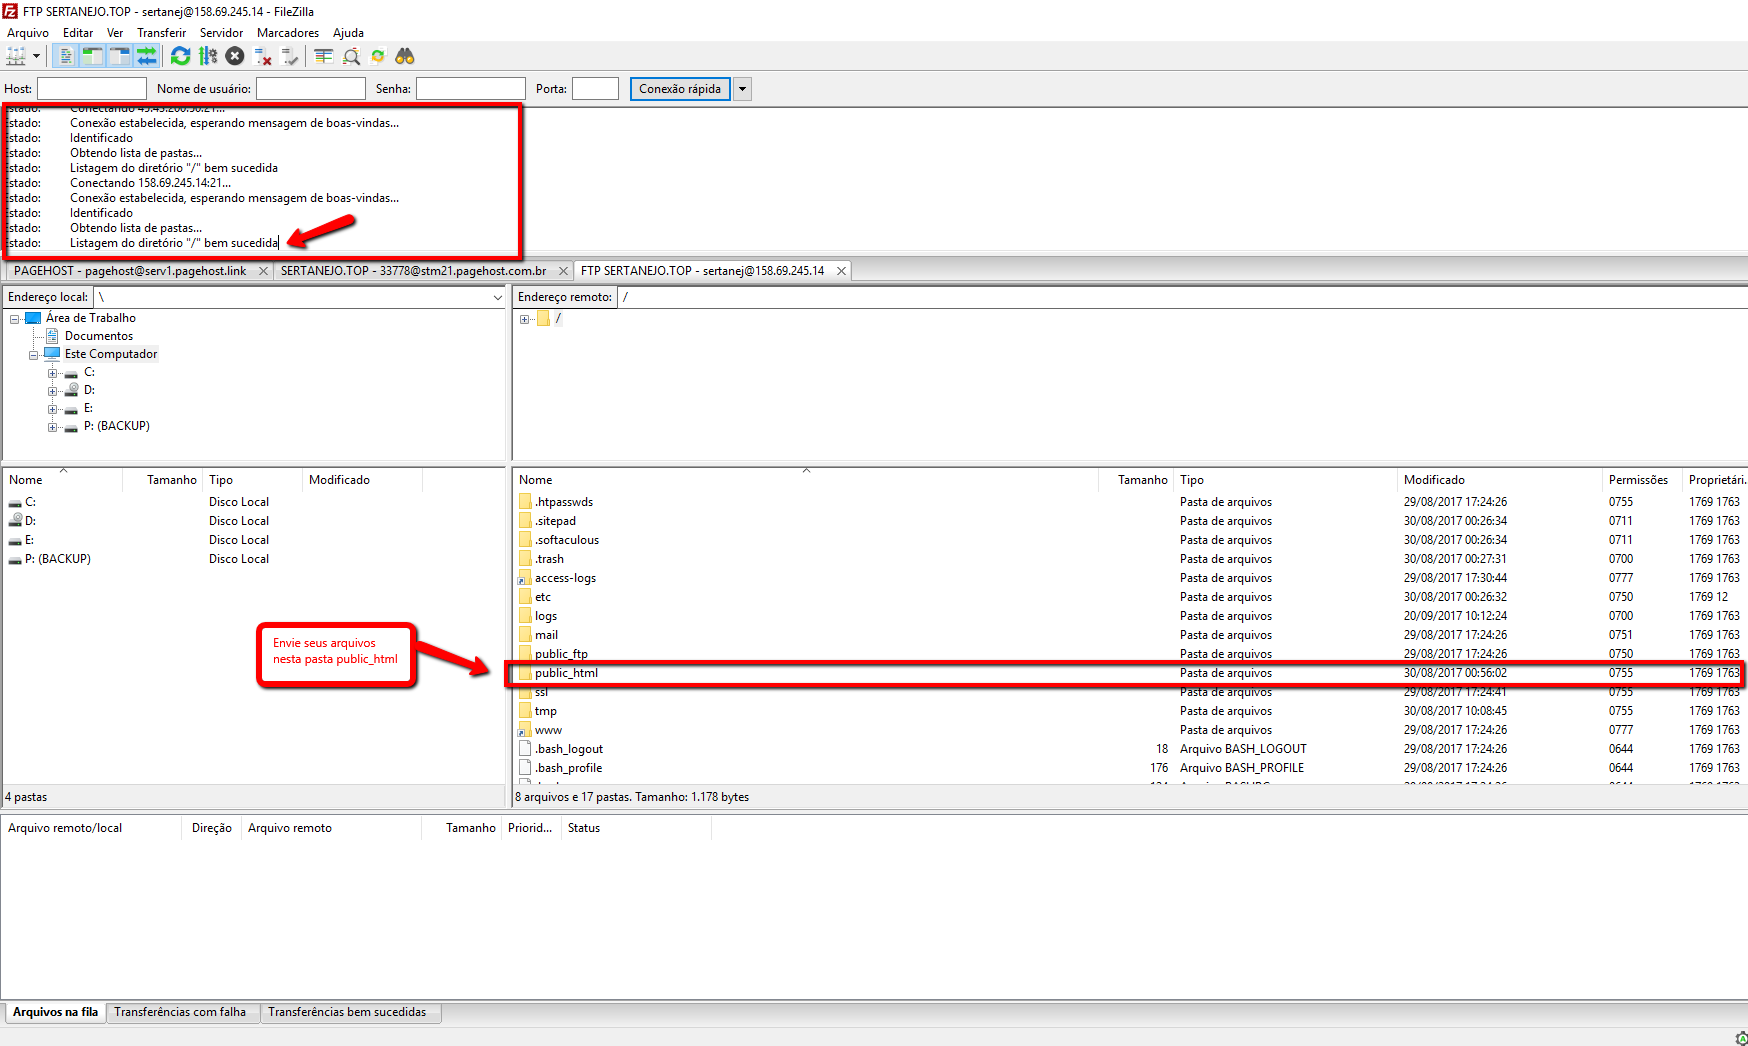Close the FTP SERTANEJO.TOP tab
Image resolution: width=1748 pixels, height=1046 pixels.
click(x=841, y=271)
